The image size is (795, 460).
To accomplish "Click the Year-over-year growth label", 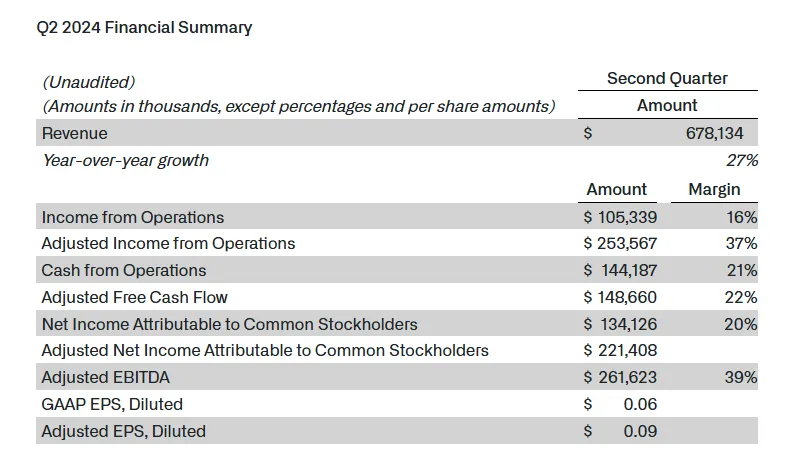I will pyautogui.click(x=125, y=160).
